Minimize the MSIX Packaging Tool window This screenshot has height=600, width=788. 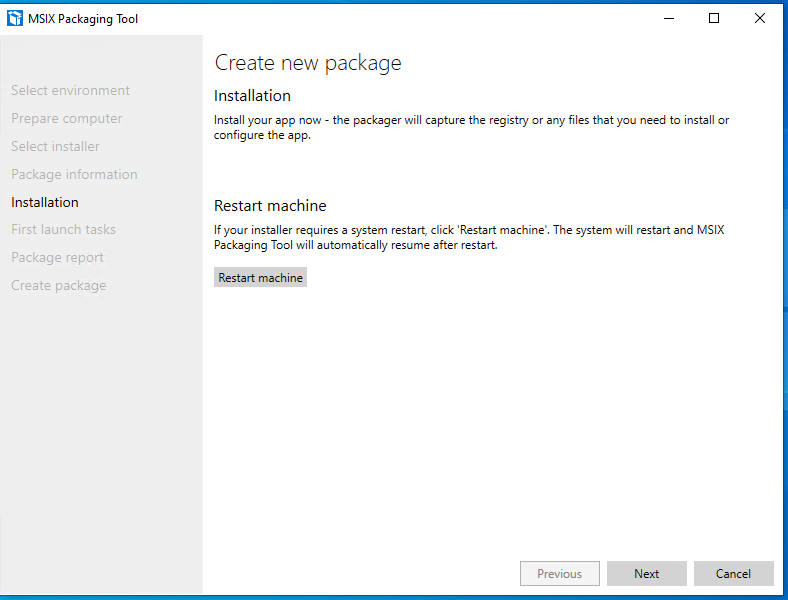tap(669, 19)
